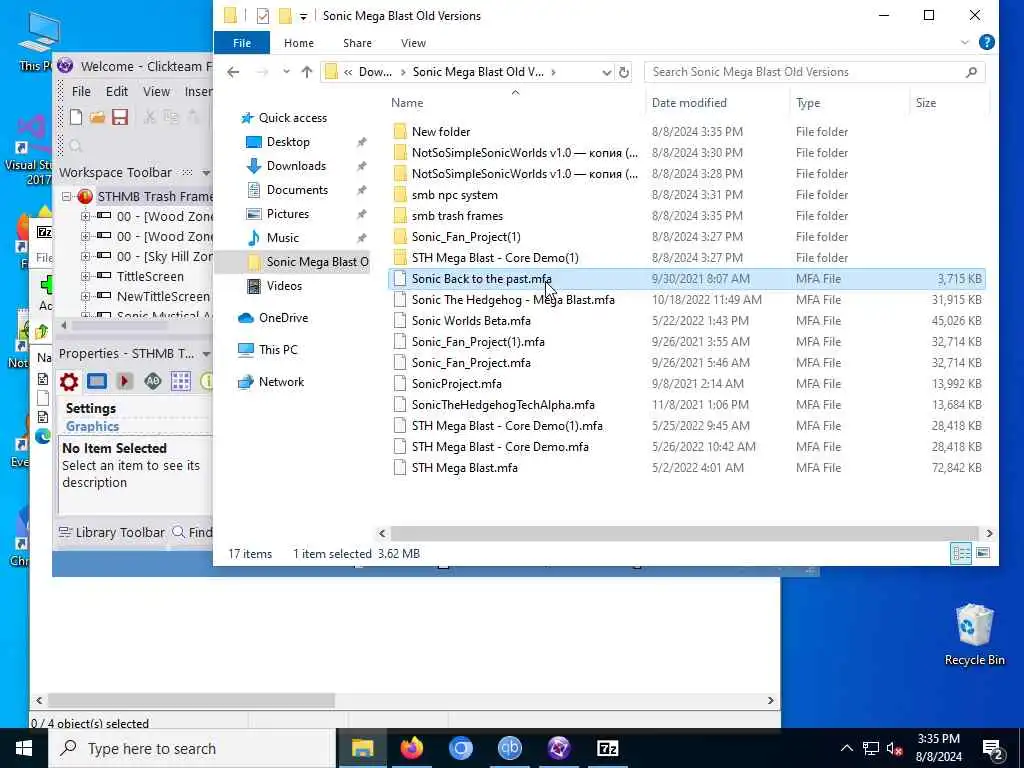Open the Properties panel dropdown arrow
Viewport: 1024px width, 768px height.
pos(206,354)
